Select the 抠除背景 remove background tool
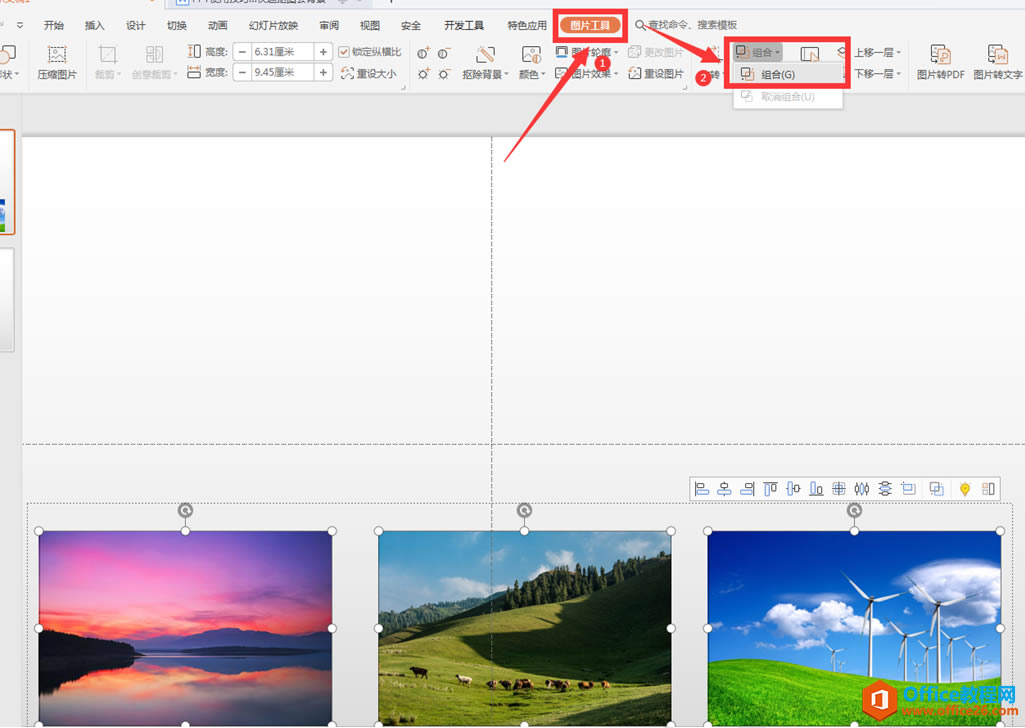1025x728 pixels. coord(484,61)
